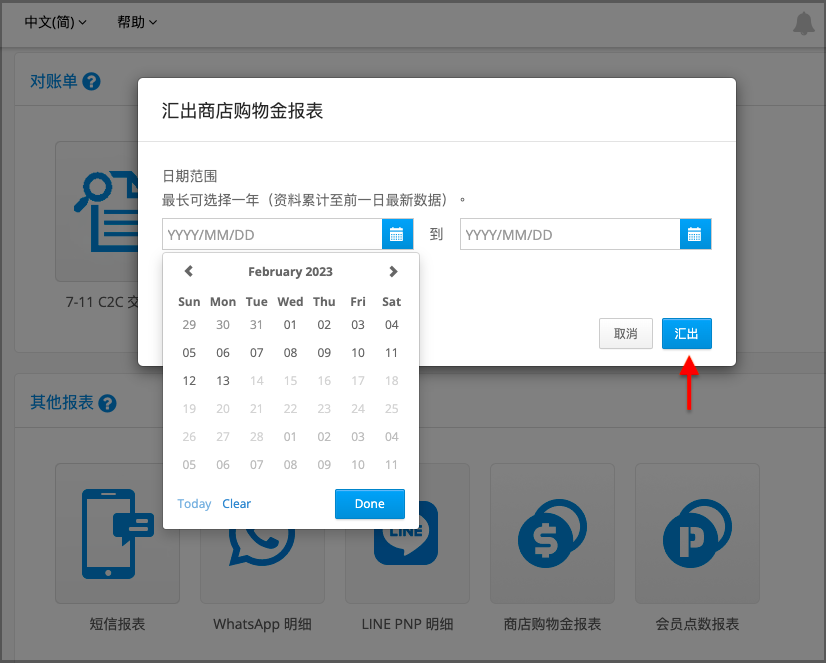Viewport: 826px width, 663px height.
Task: Click the 取消 cancel button
Action: coord(626,333)
